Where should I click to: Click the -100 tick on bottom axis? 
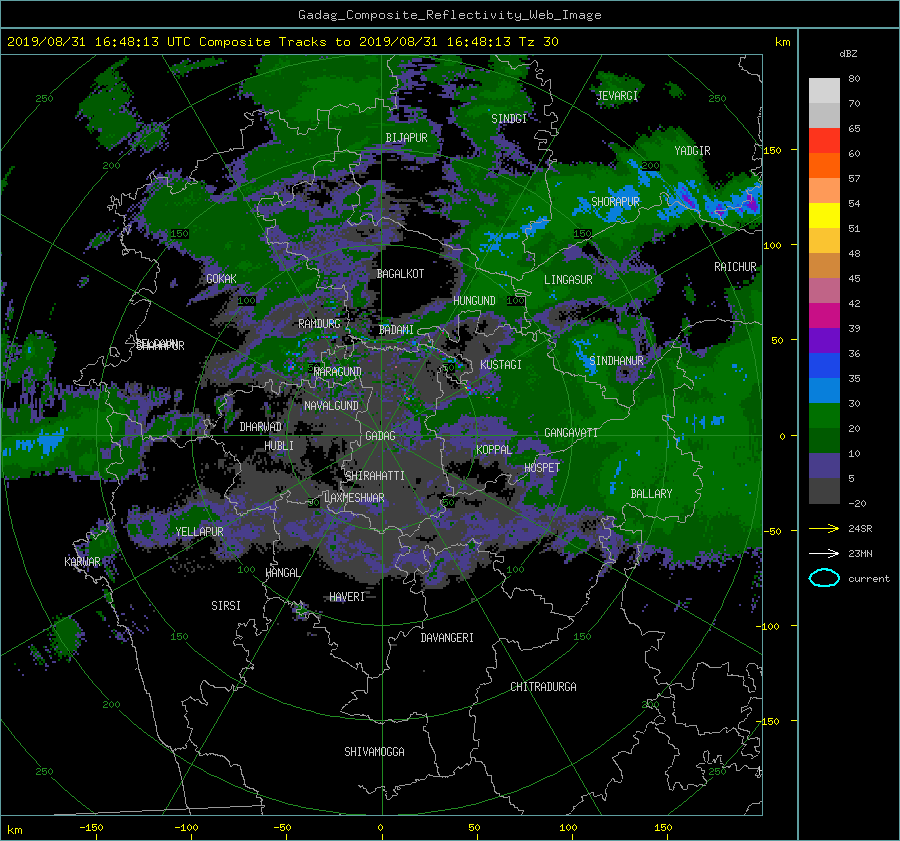(186, 828)
